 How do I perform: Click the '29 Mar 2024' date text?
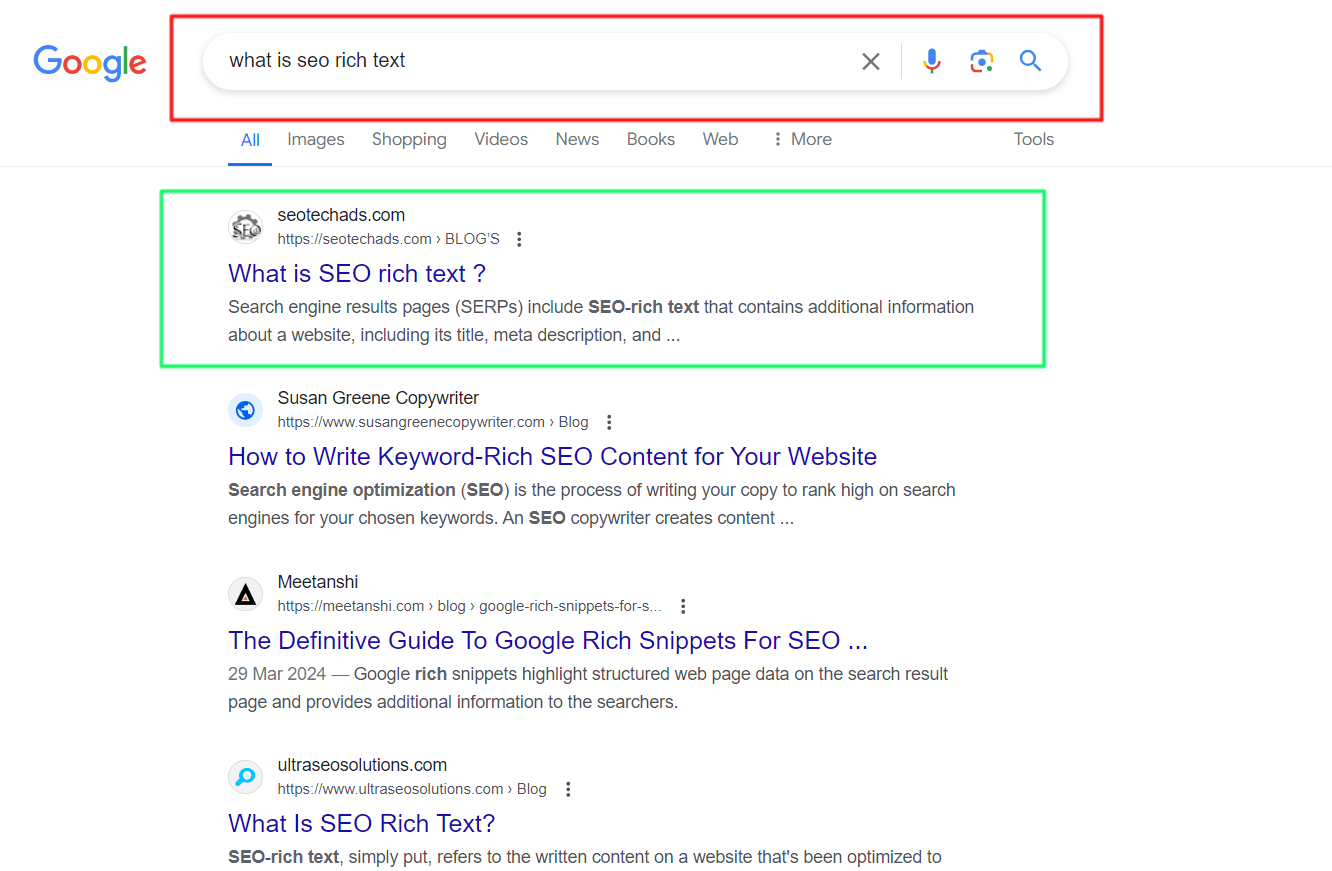(277, 674)
